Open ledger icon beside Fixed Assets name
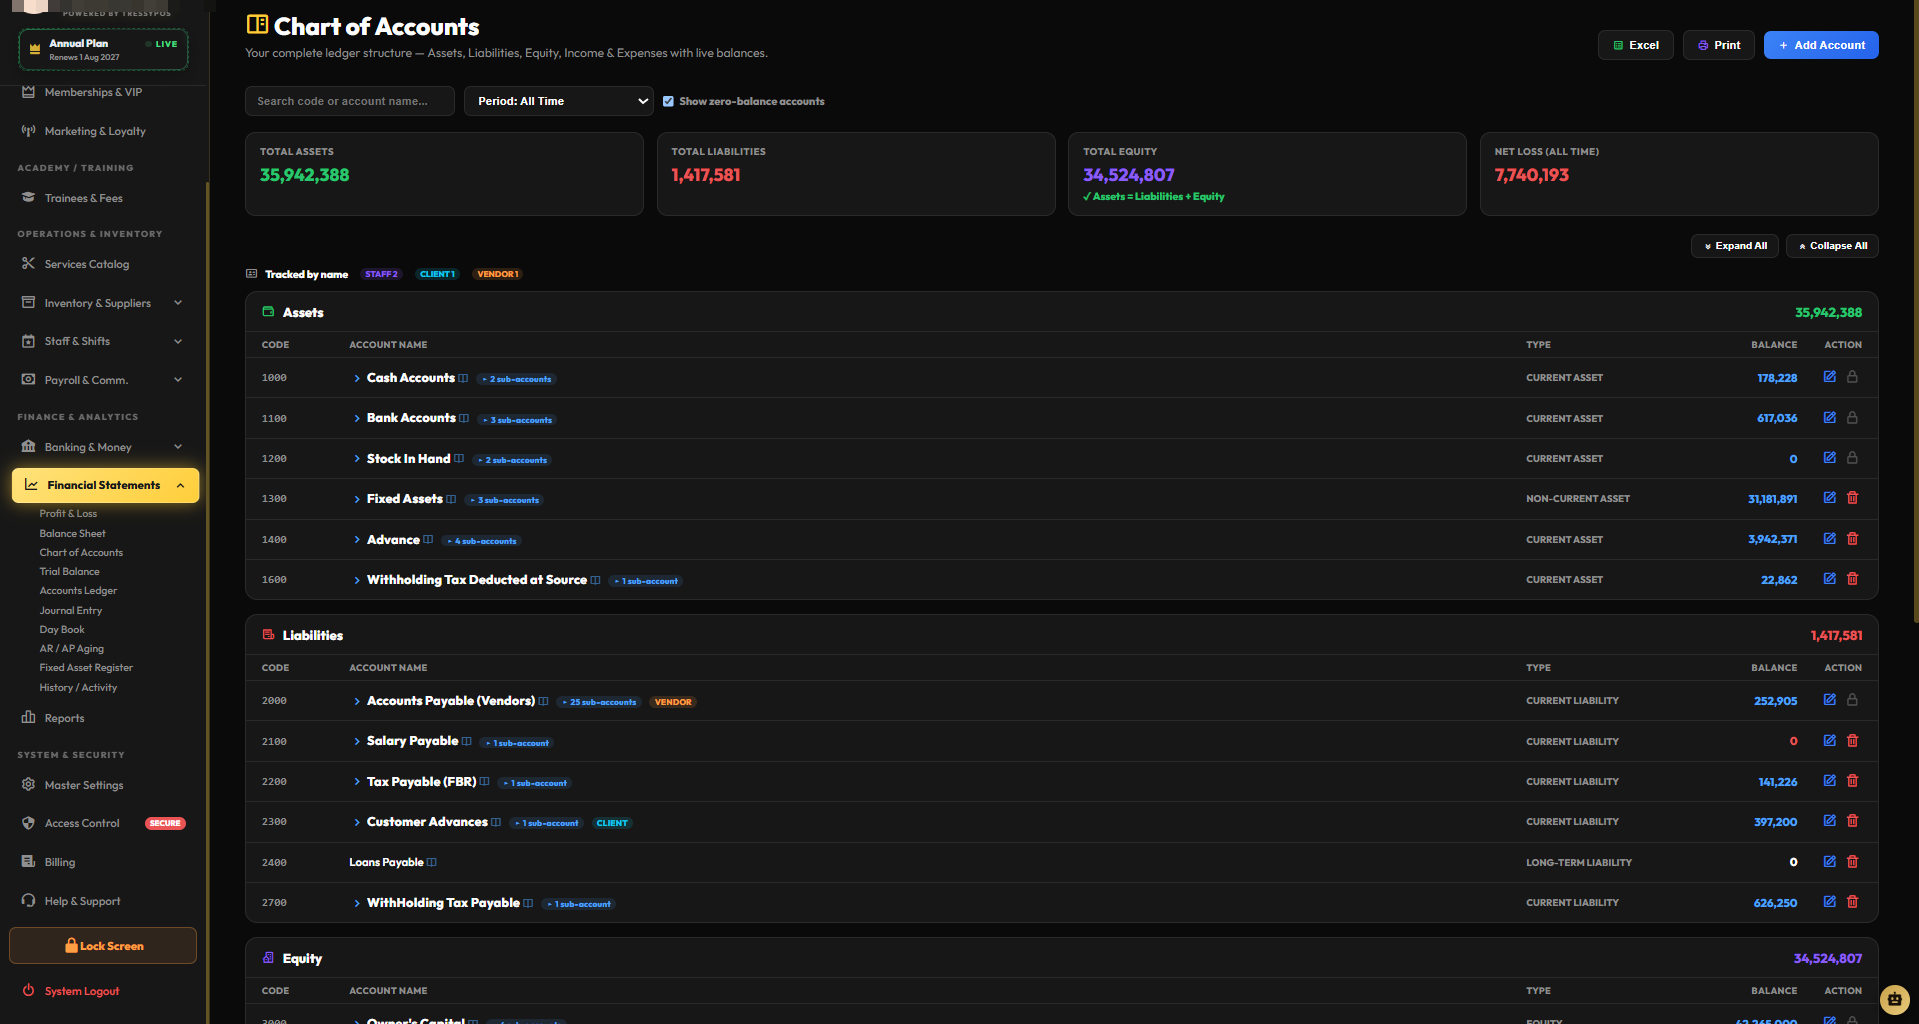Screen dimensions: 1919x1024 point(451,499)
